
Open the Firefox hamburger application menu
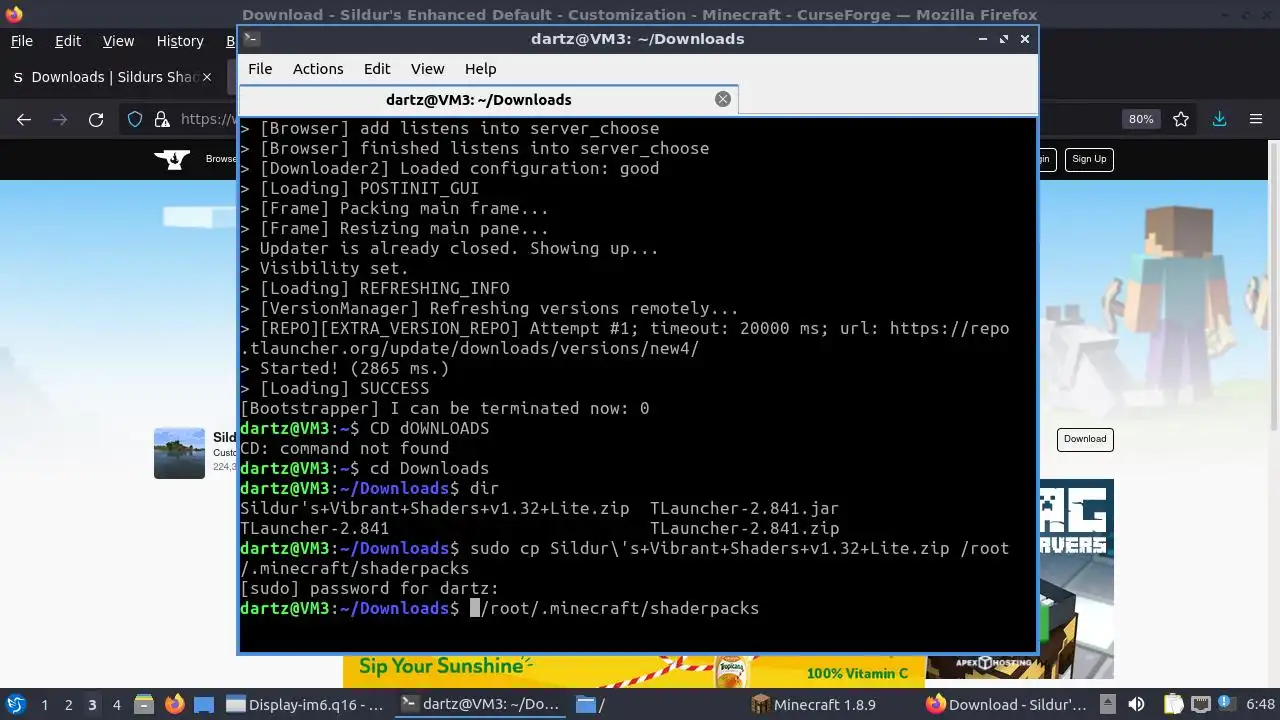(x=1256, y=119)
